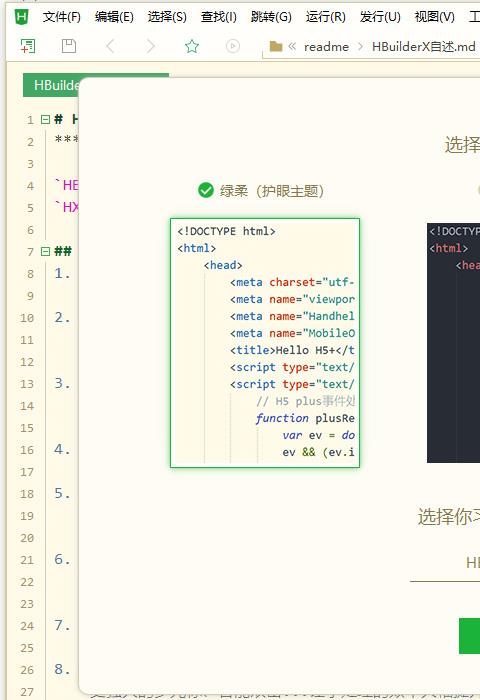This screenshot has height=700, width=480.
Task: Open the 运行(R) menu
Action: (326, 17)
